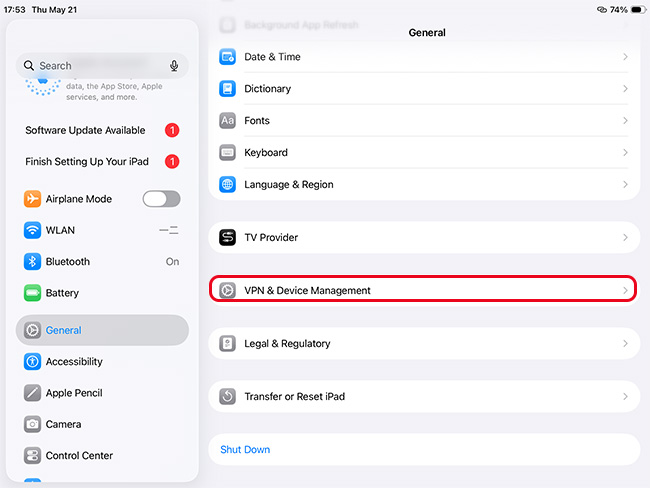Tap the microphone dictation icon in search
The height and width of the screenshot is (488, 650).
[x=174, y=66]
